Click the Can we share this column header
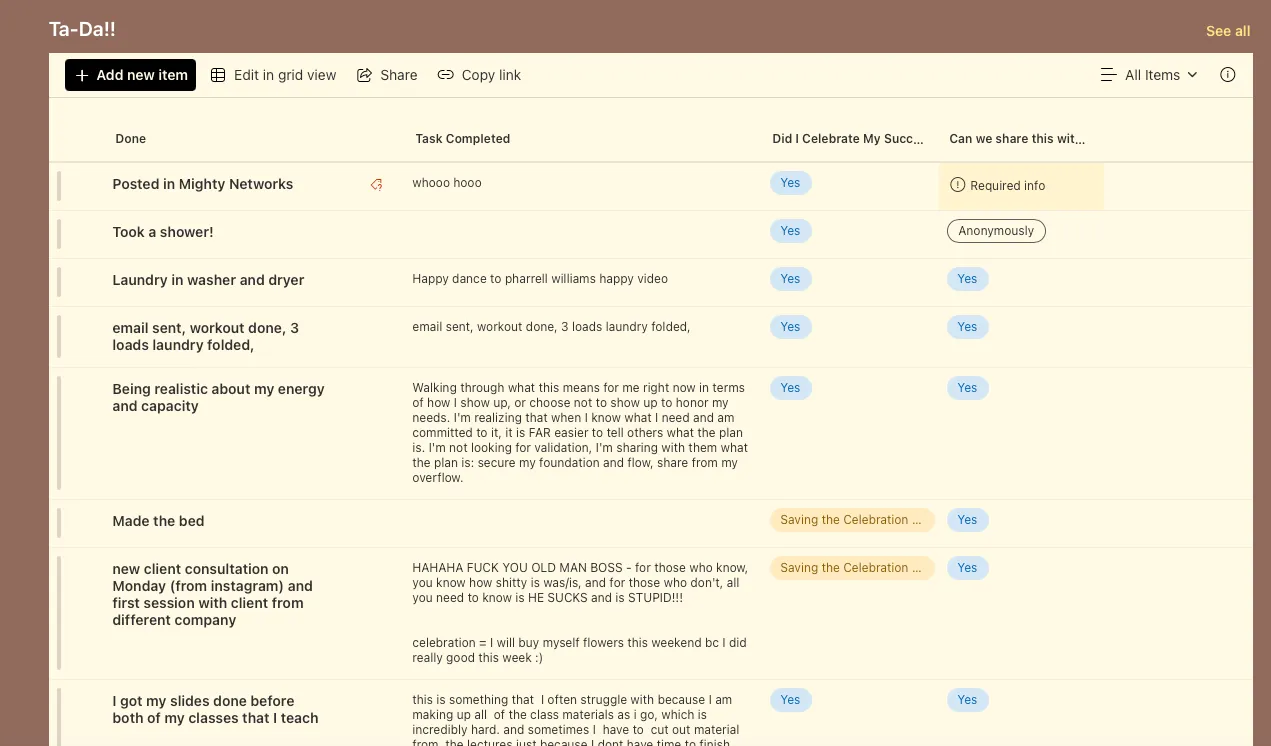This screenshot has height=746, width=1271. pyautogui.click(x=1016, y=139)
